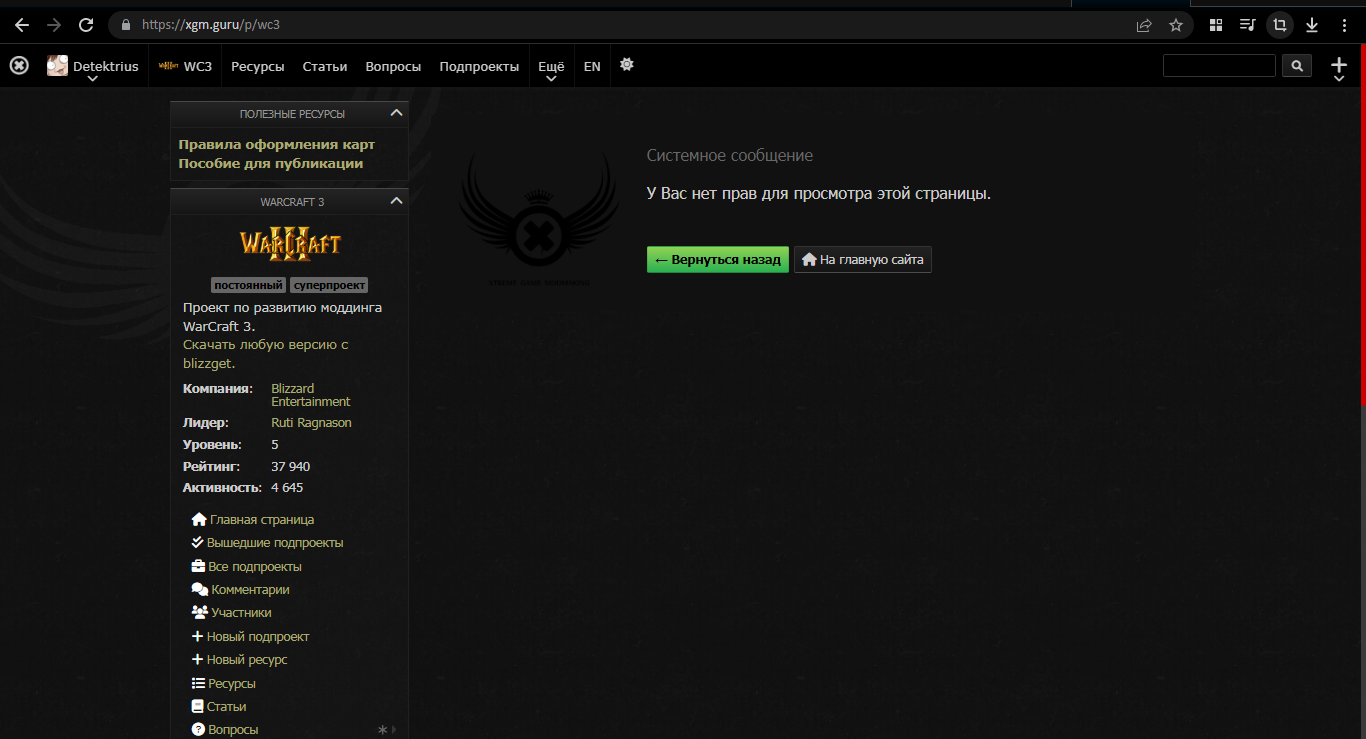View site info via the padlock icon
Screen dimensions: 1366x739
[126, 25]
